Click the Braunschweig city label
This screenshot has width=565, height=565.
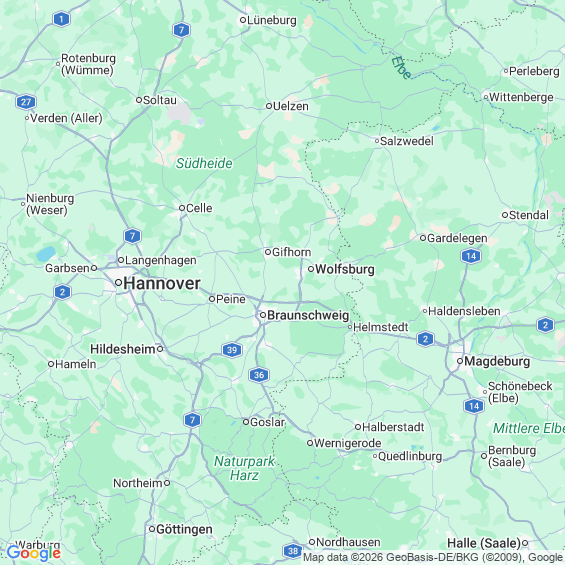click(x=308, y=315)
